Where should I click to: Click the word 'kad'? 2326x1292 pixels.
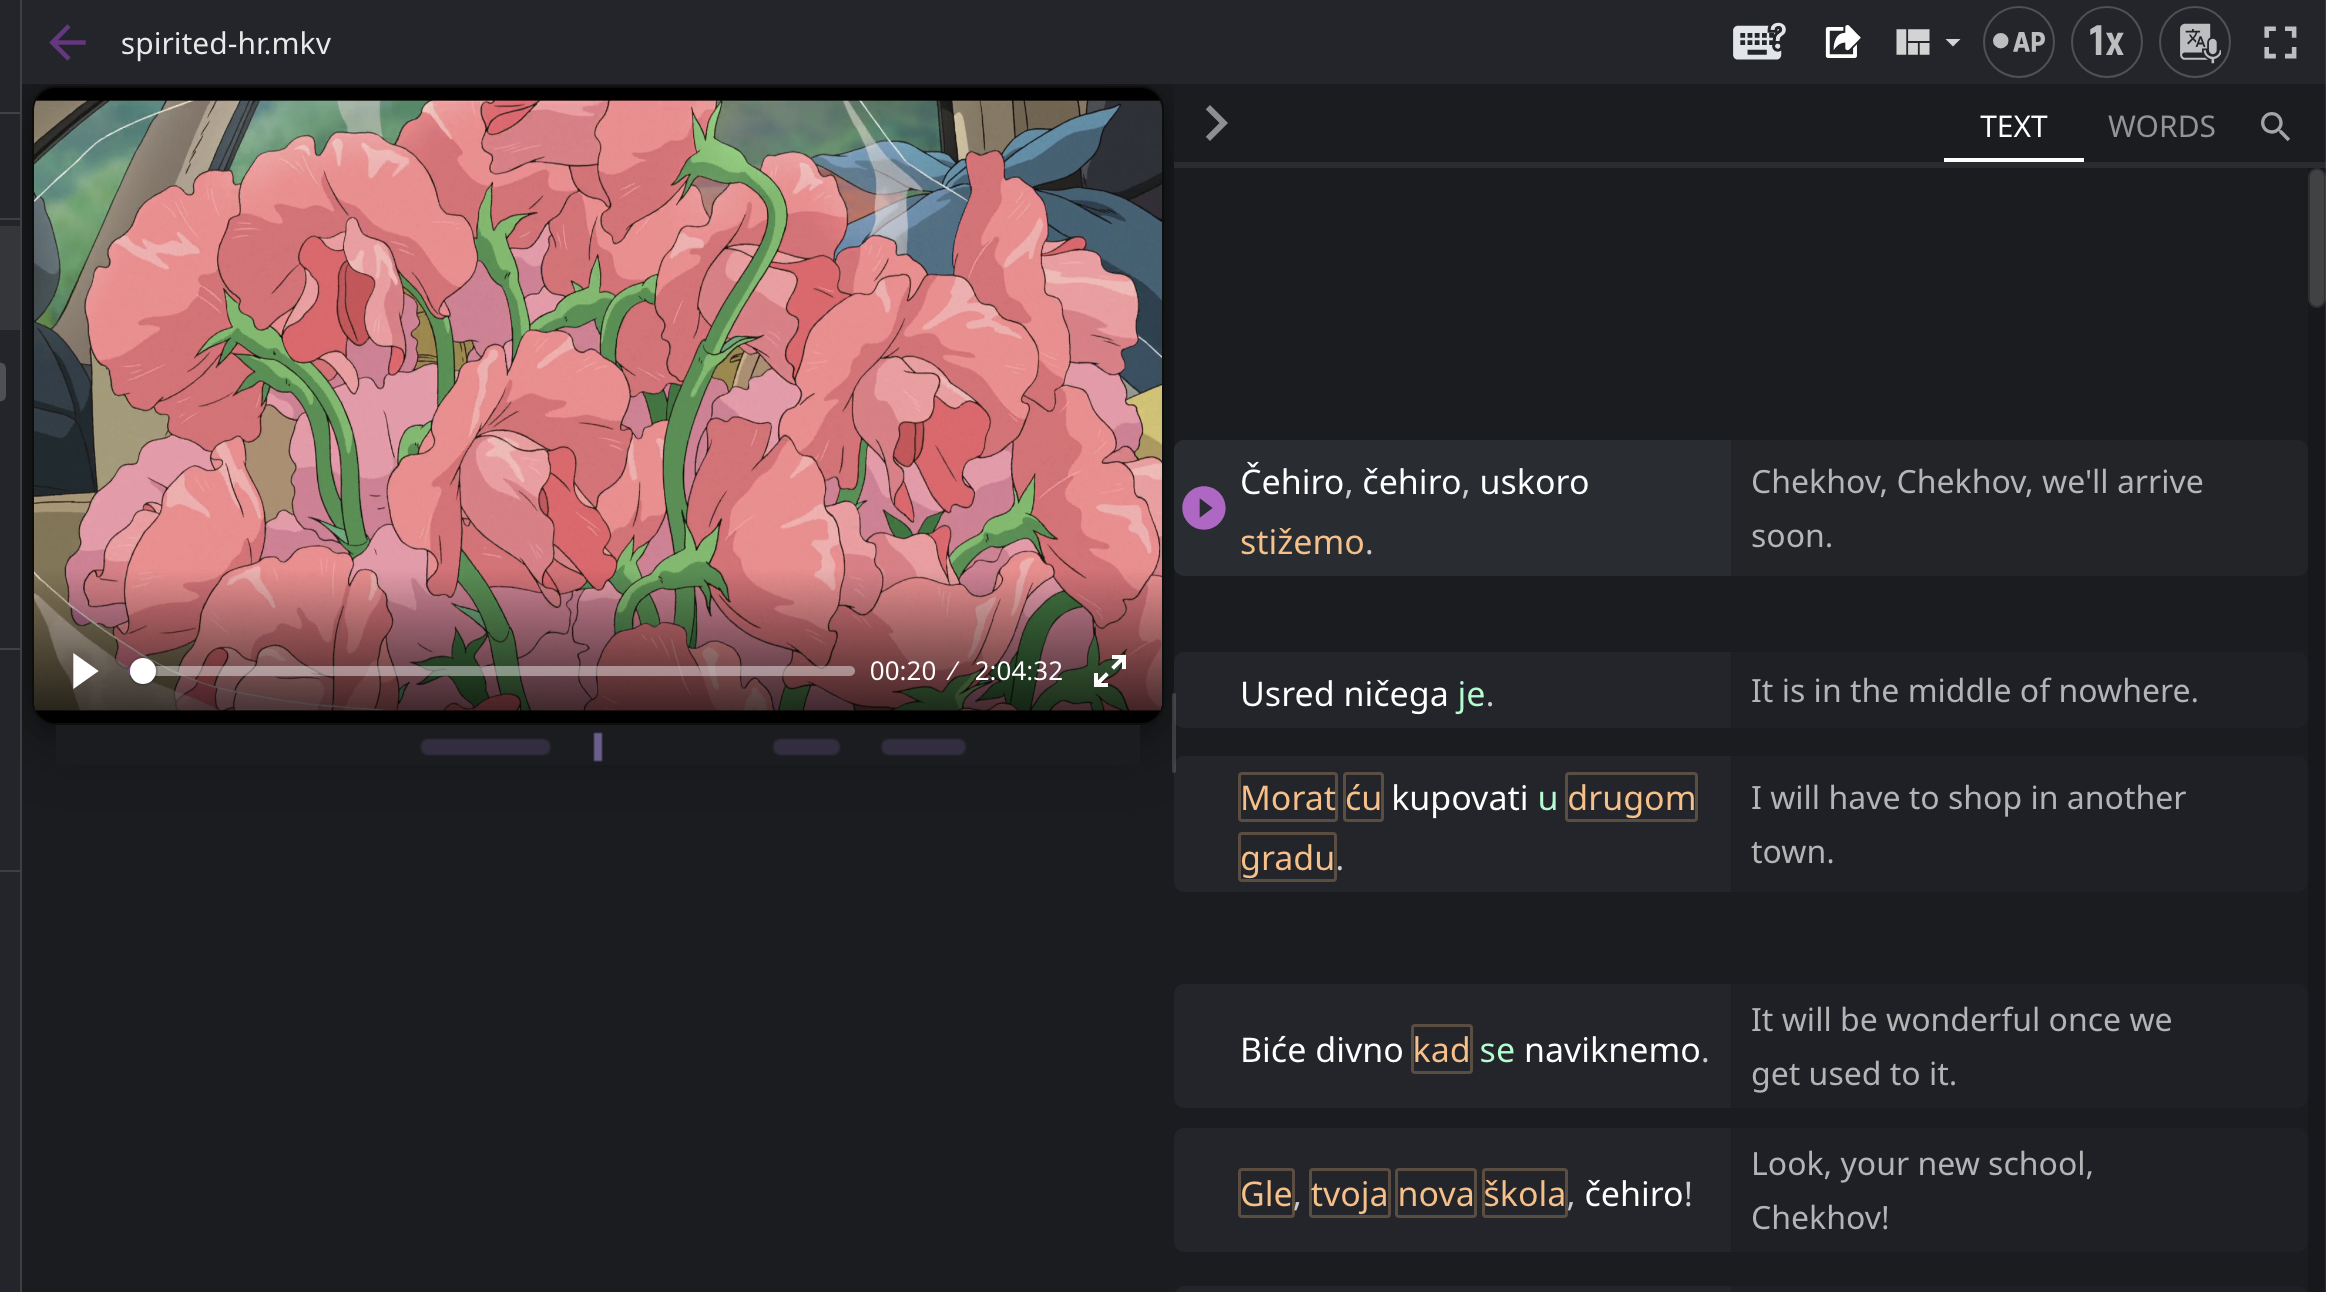(1441, 1050)
